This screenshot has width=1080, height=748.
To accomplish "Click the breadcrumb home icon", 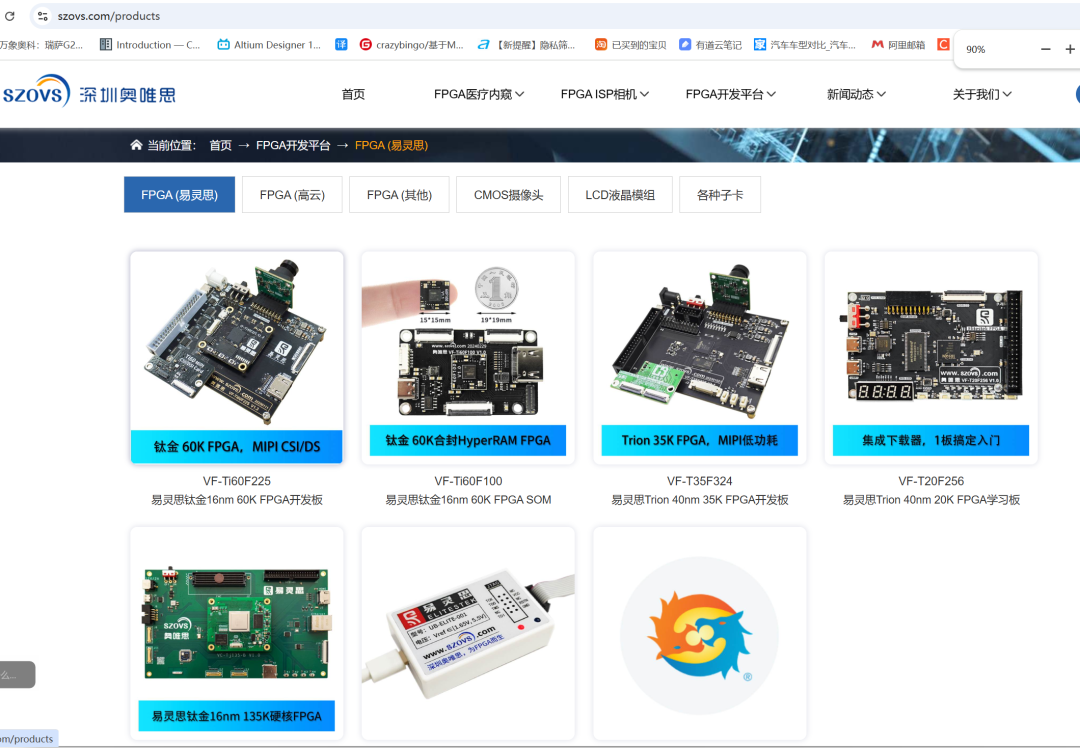I will tap(136, 145).
